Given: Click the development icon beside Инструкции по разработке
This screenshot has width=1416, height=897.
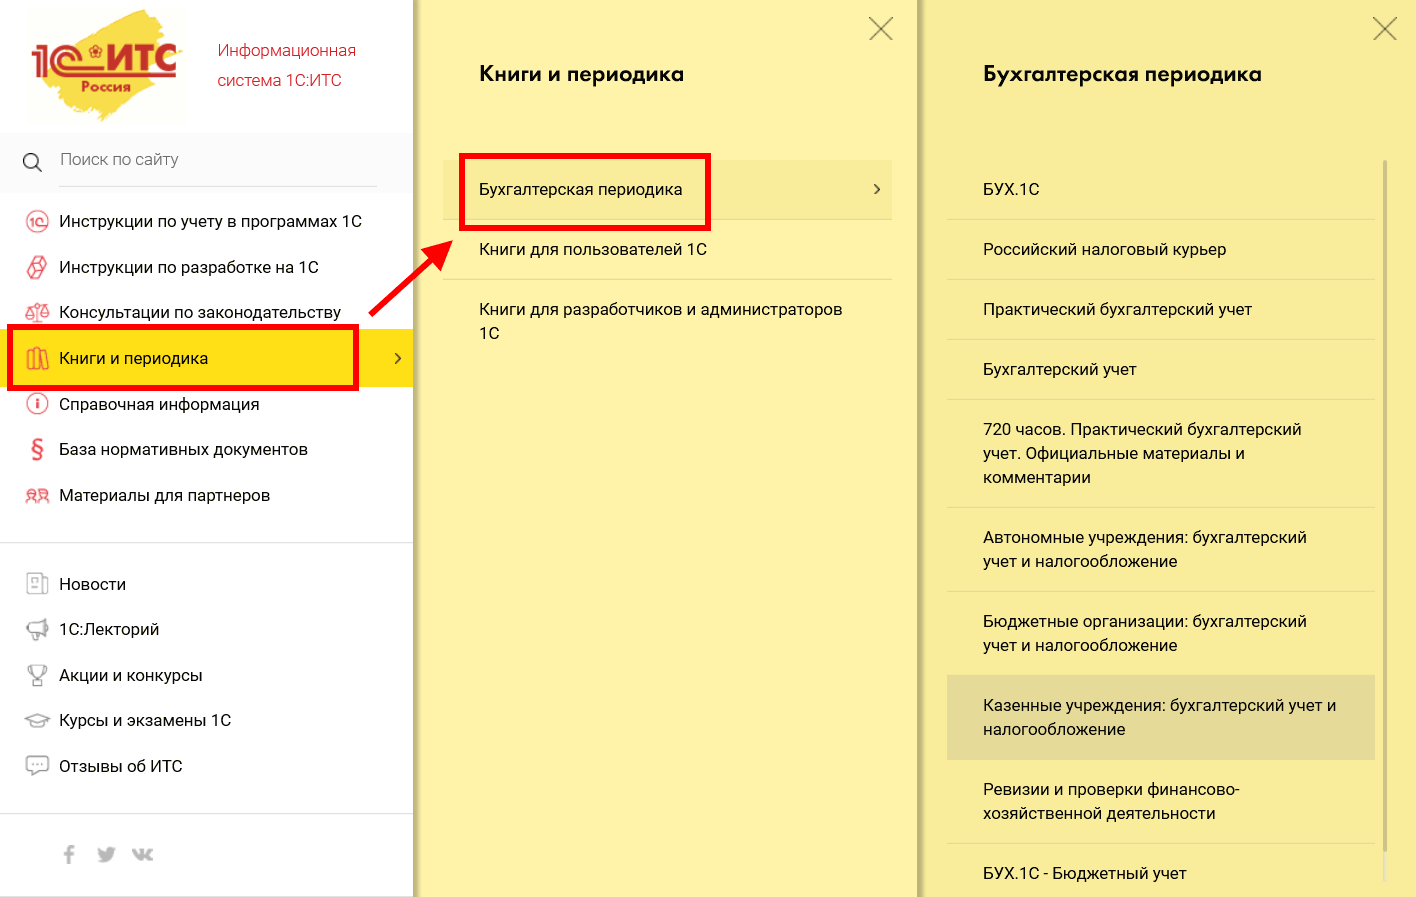Looking at the screenshot, I should pyautogui.click(x=37, y=267).
